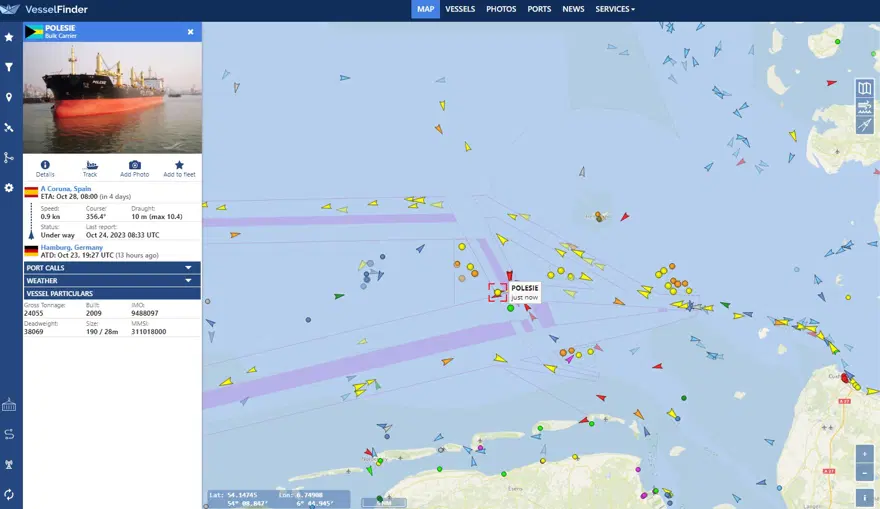This screenshot has width=880, height=509.
Task: Toggle the wind and waves weather overlay
Action: [x=864, y=107]
